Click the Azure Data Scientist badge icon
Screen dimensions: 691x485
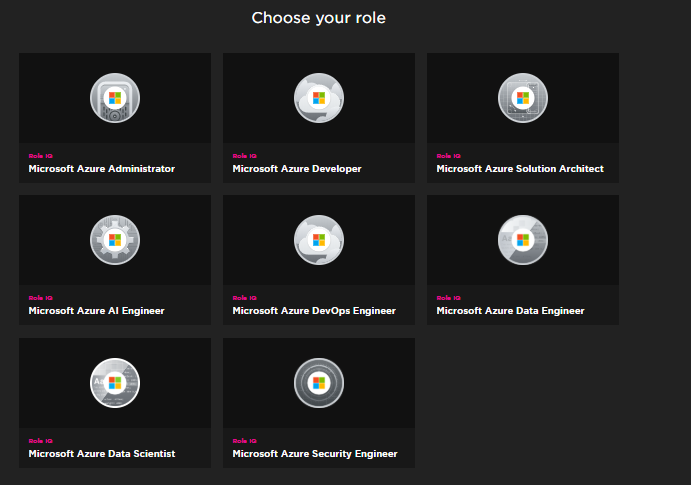click(115, 383)
